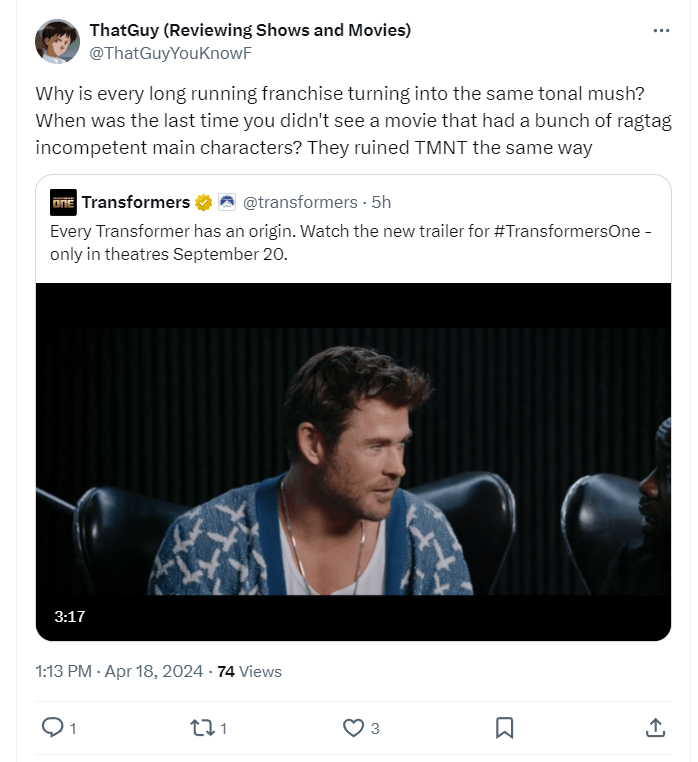Click the share upload icon

point(656,727)
